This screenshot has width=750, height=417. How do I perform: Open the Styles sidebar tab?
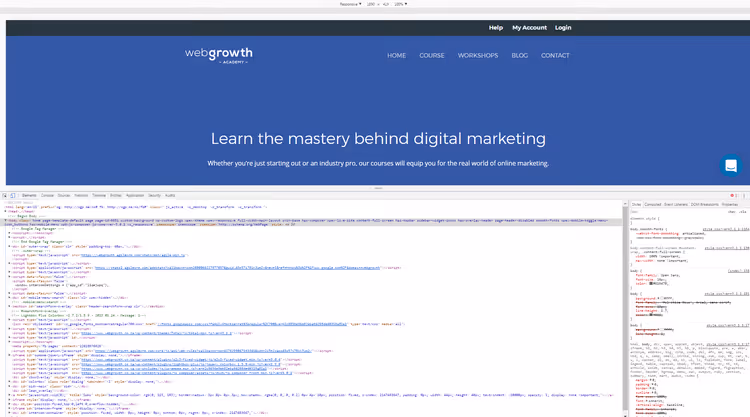[x=636, y=205]
